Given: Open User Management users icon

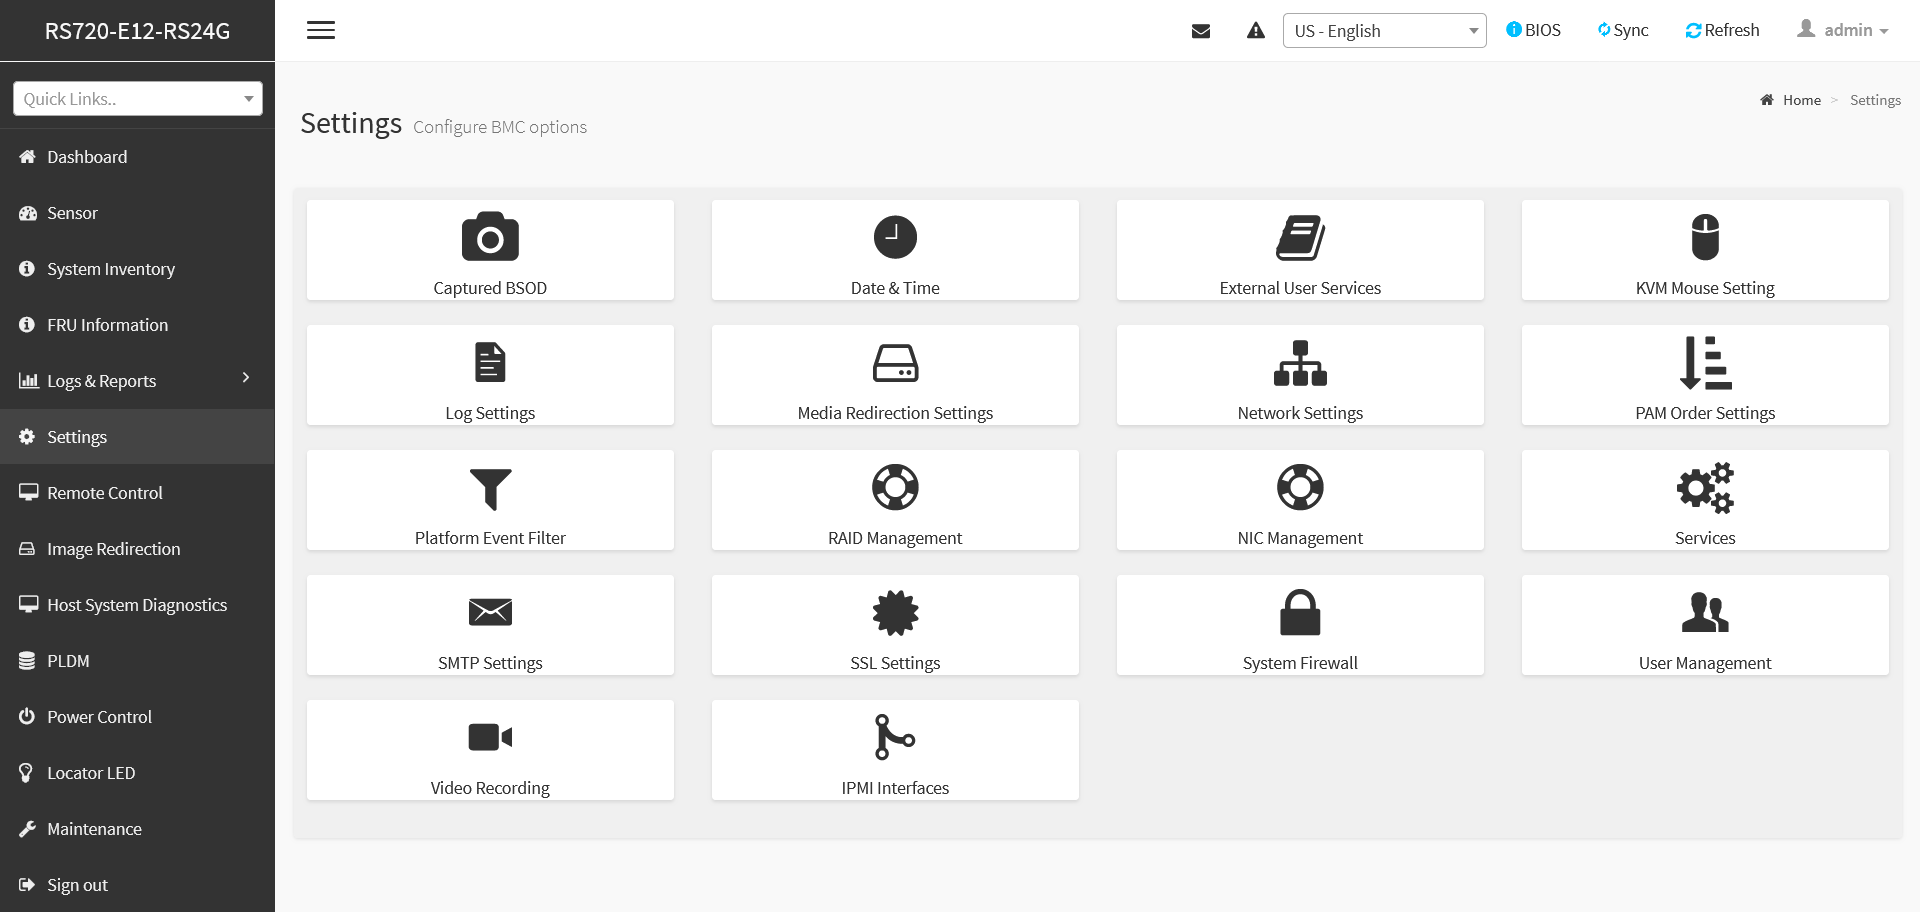Looking at the screenshot, I should pyautogui.click(x=1705, y=612).
